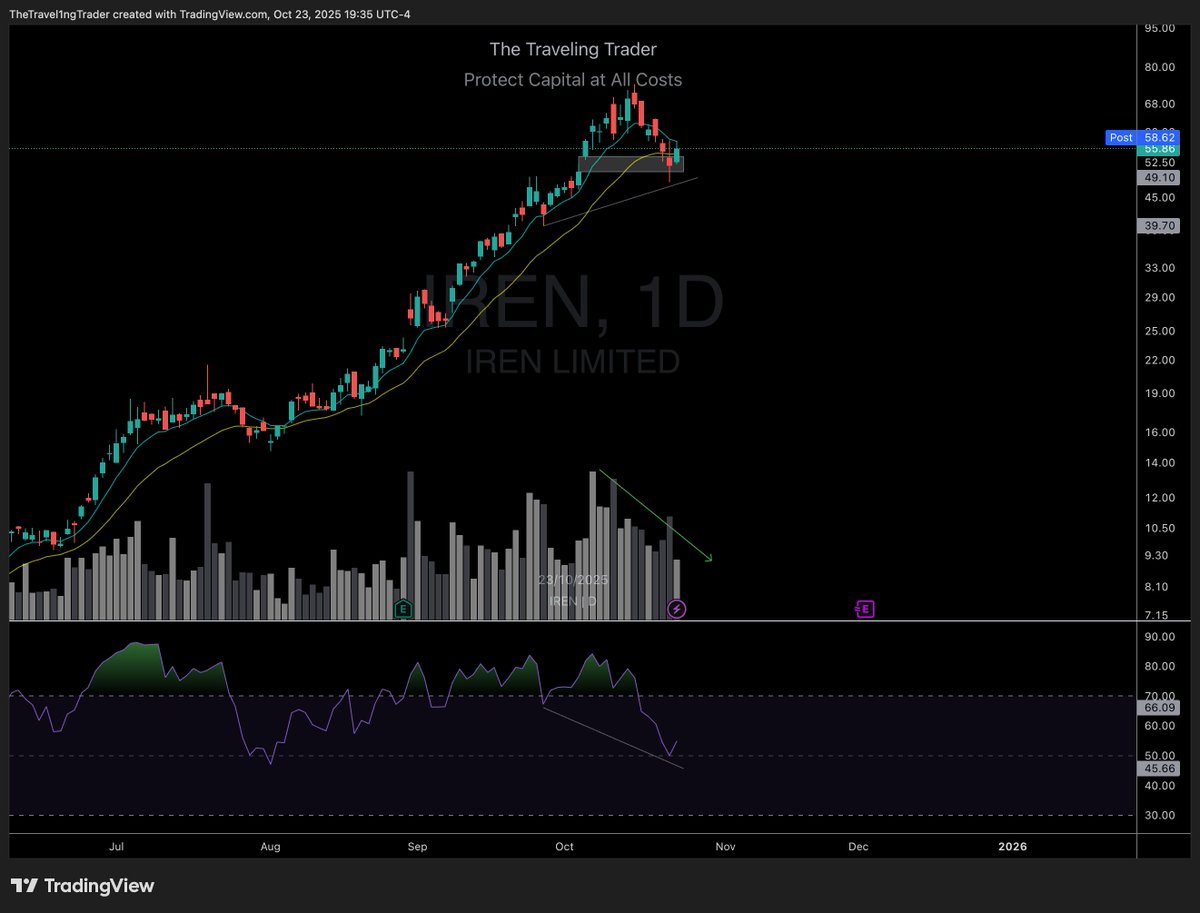Click the 23/10/2025 date text on chart
1200x913 pixels.
click(x=572, y=580)
